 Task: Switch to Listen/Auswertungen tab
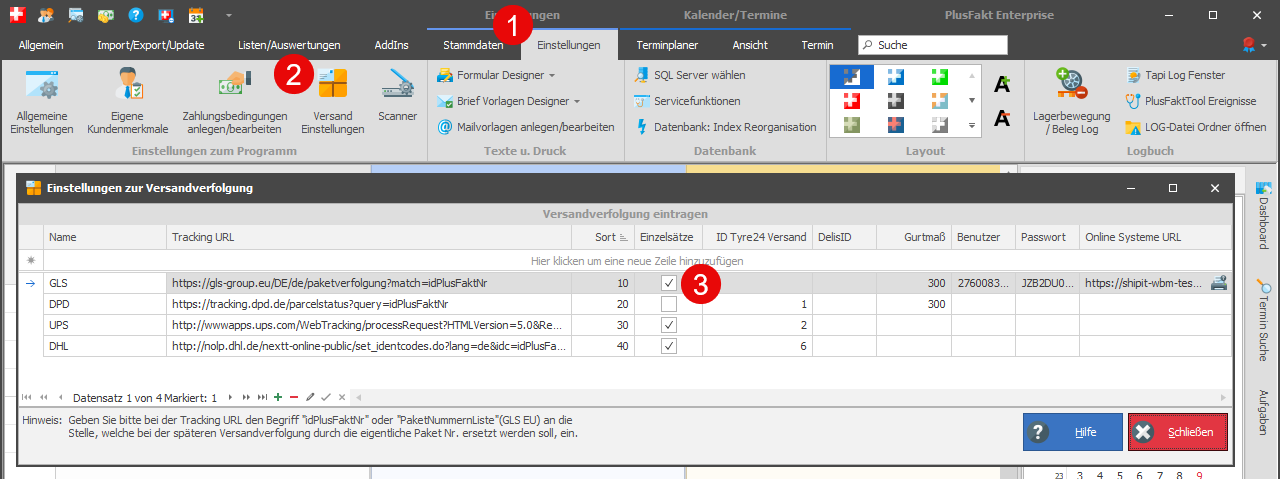[x=289, y=45]
